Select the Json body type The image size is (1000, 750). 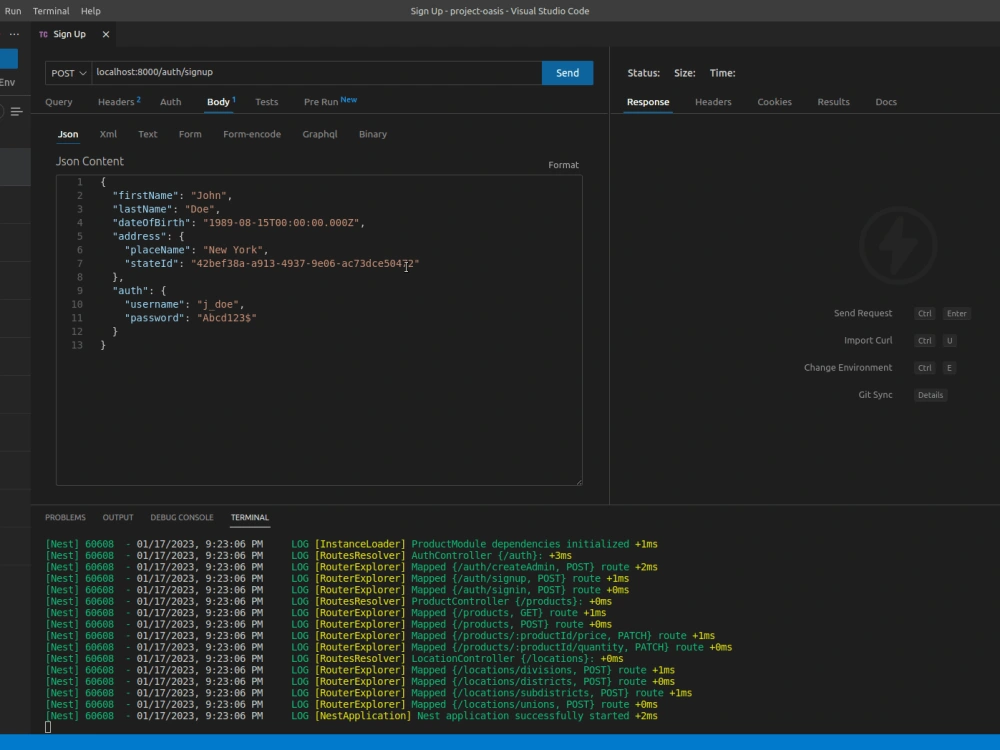68,135
